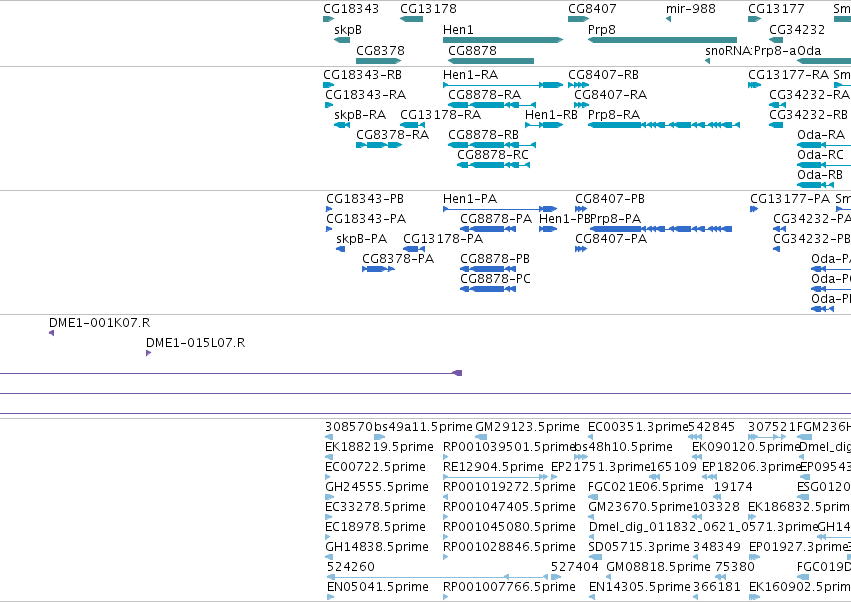
Task: Open transcript CG8407-RA
Action: (x=581, y=105)
